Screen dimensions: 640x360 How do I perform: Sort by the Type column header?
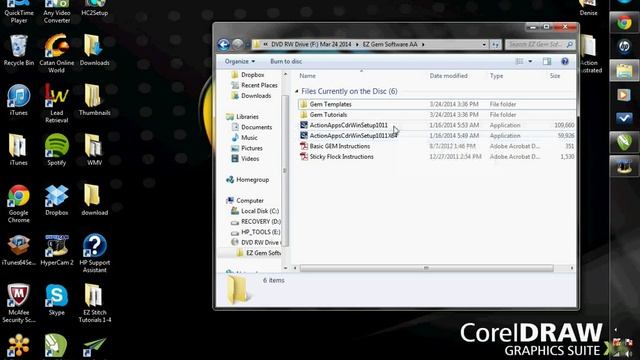496,76
